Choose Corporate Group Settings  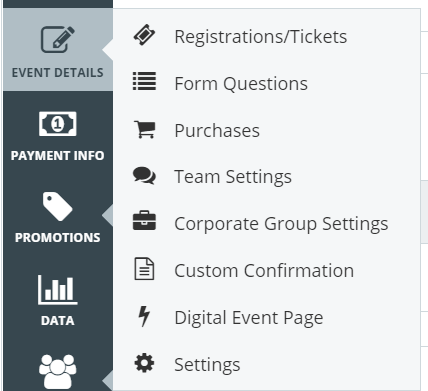pyautogui.click(x=281, y=224)
